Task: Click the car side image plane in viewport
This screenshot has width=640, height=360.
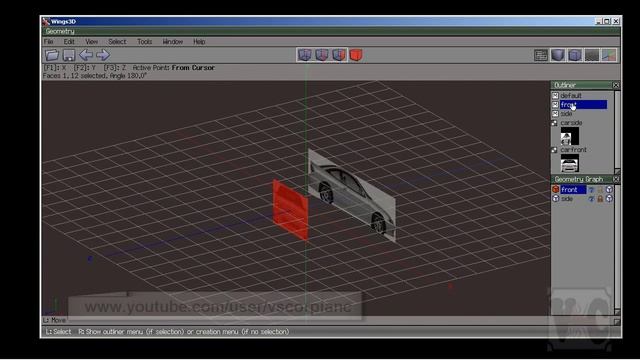Action: [352, 195]
